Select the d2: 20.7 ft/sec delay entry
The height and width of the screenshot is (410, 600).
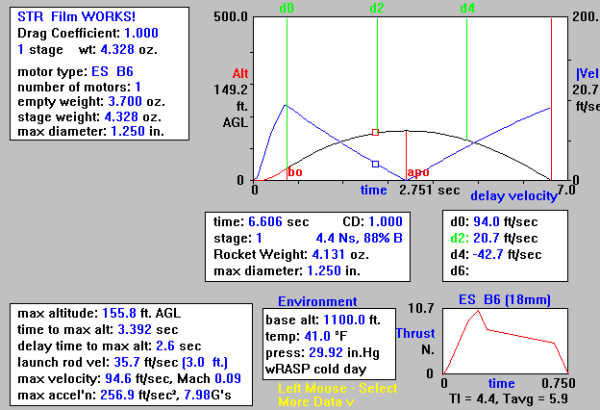497,236
